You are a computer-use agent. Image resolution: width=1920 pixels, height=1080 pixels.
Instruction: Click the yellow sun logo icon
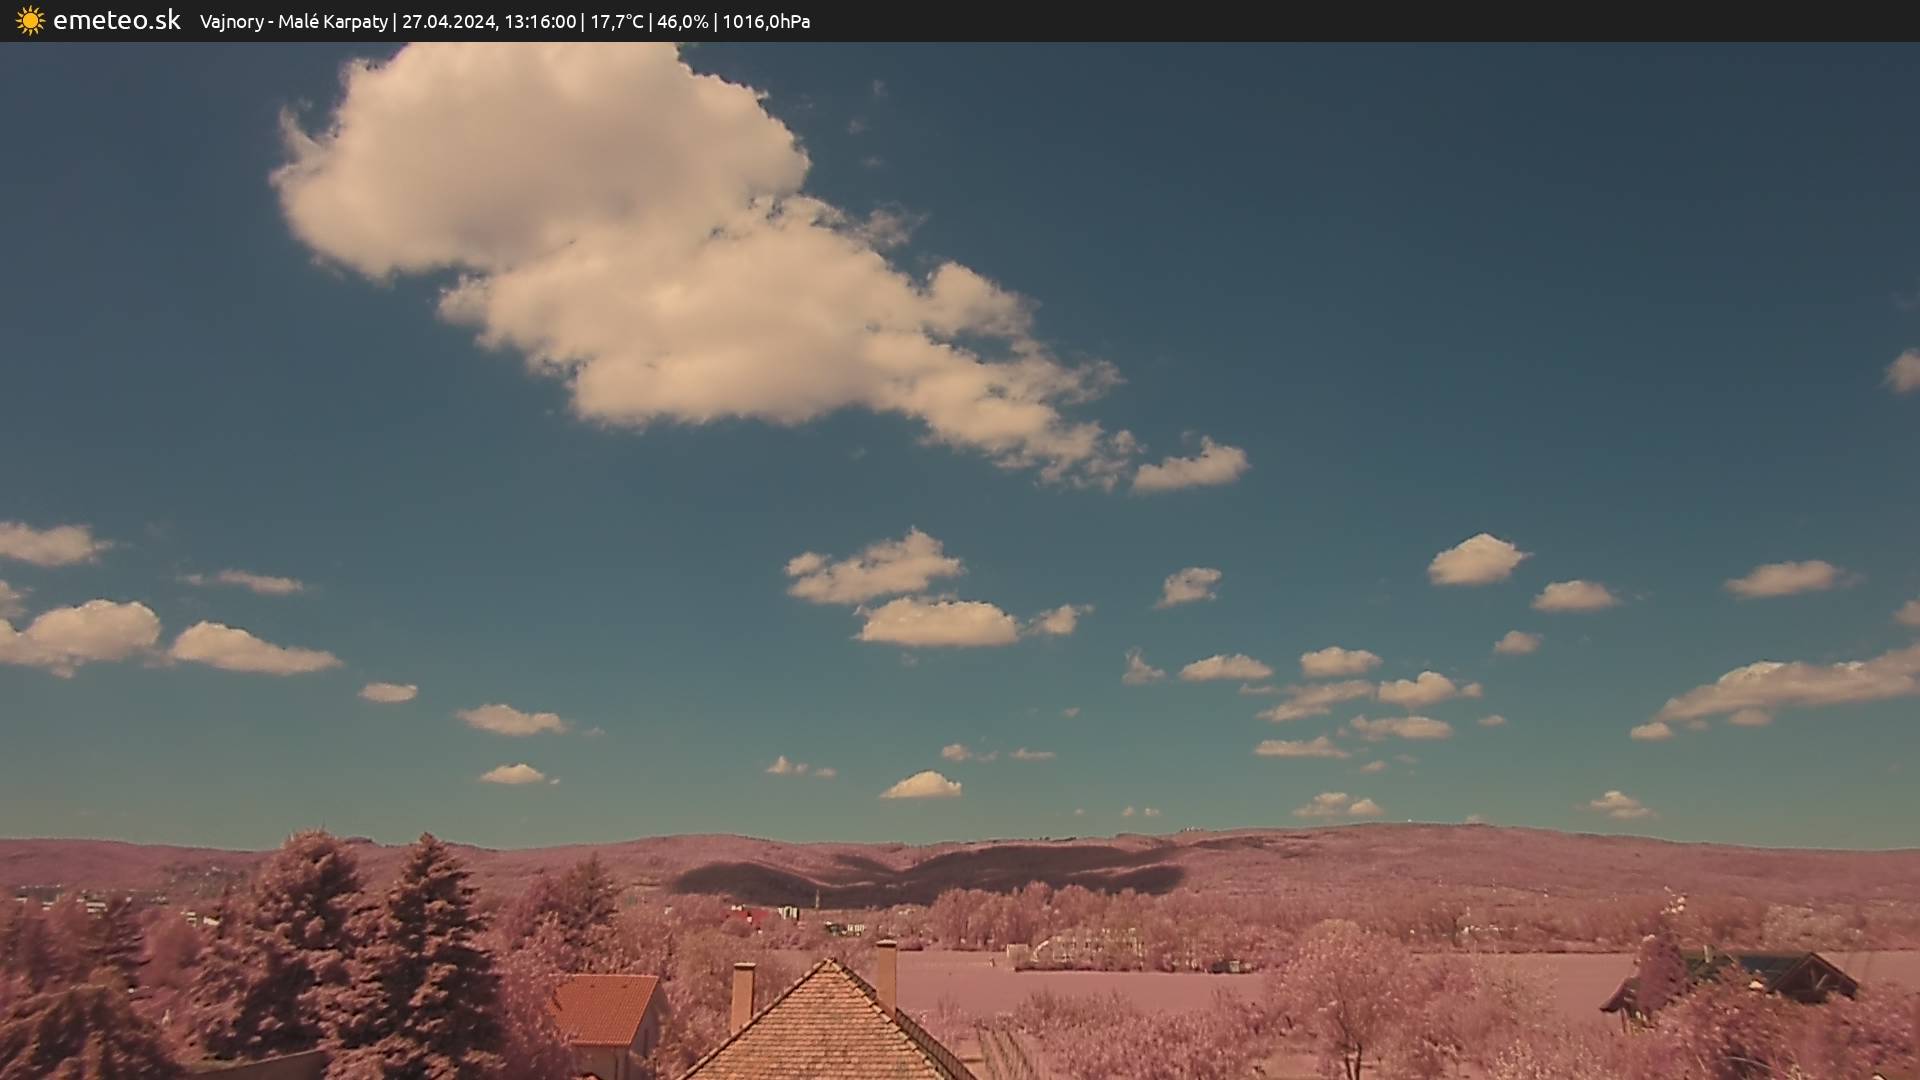pos(30,21)
